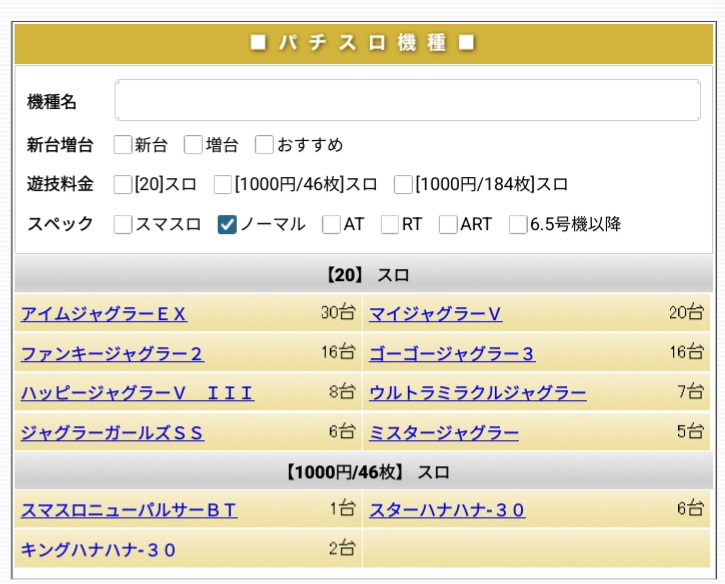Check the おすすめ checkbox
725x584 pixels.
click(x=264, y=145)
